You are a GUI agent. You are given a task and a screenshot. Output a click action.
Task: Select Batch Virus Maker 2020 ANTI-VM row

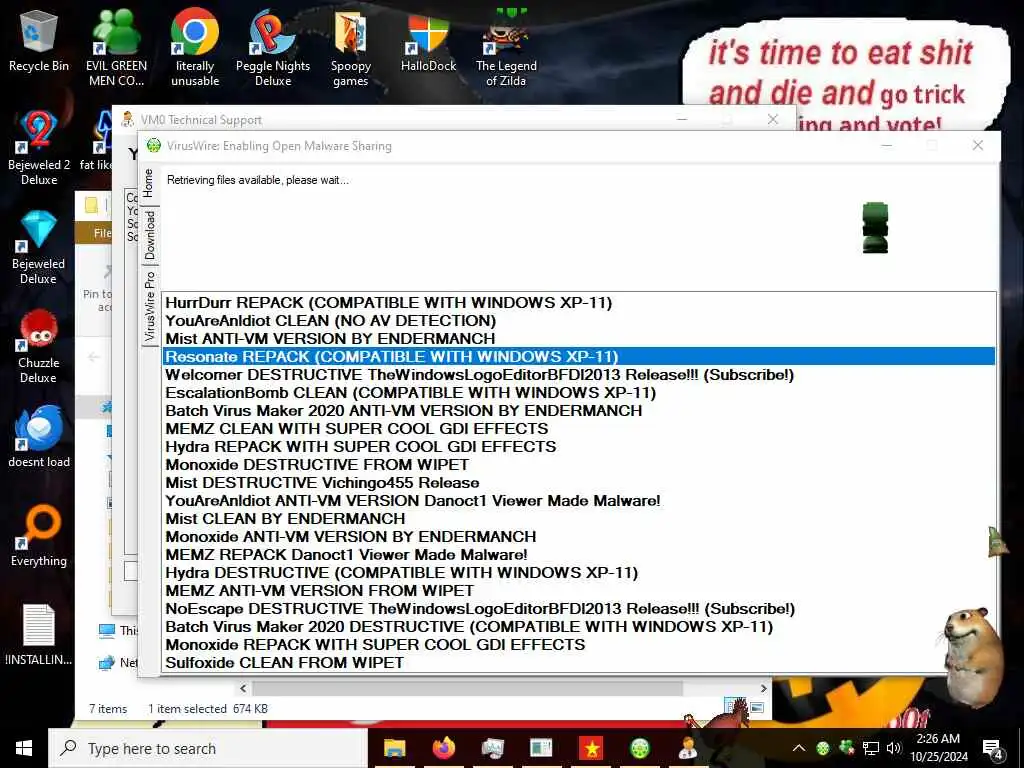578,411
